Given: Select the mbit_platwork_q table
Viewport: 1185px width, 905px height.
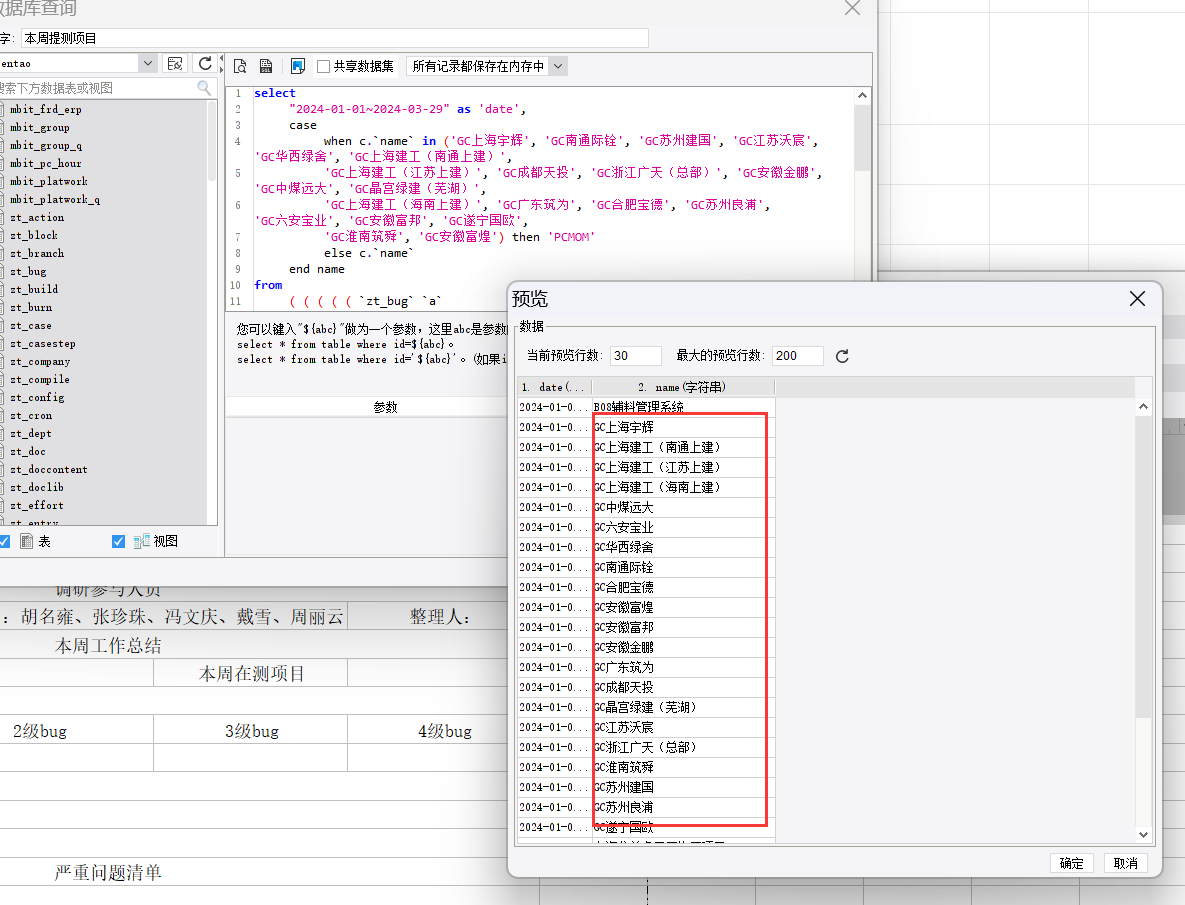Looking at the screenshot, I should 54,199.
